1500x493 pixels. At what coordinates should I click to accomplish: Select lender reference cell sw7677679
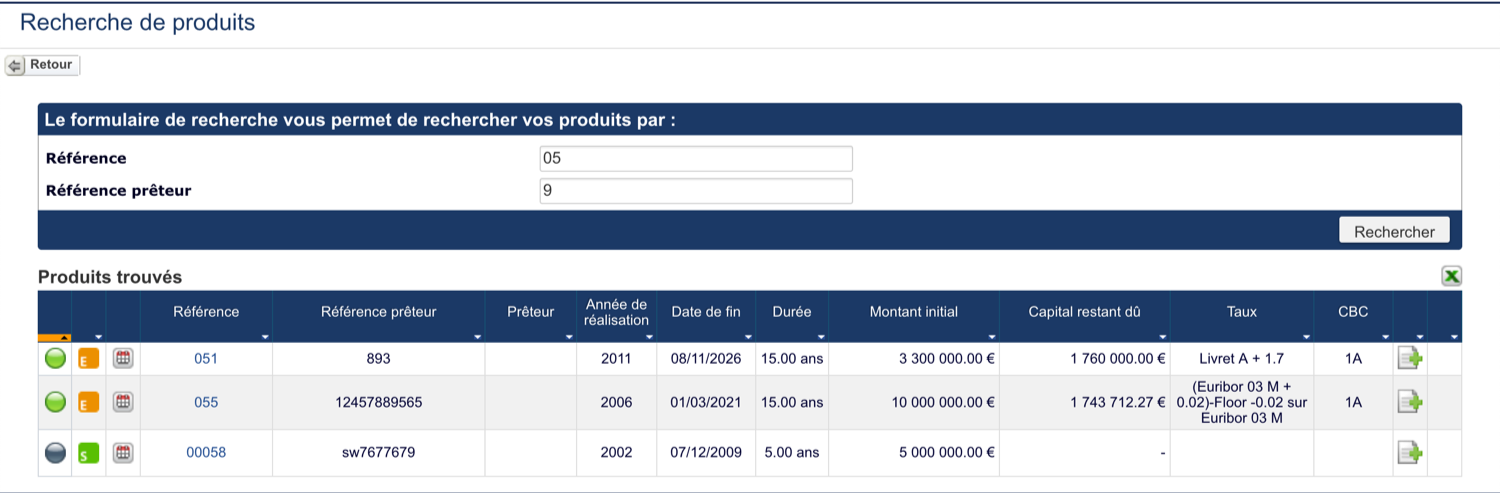378,452
